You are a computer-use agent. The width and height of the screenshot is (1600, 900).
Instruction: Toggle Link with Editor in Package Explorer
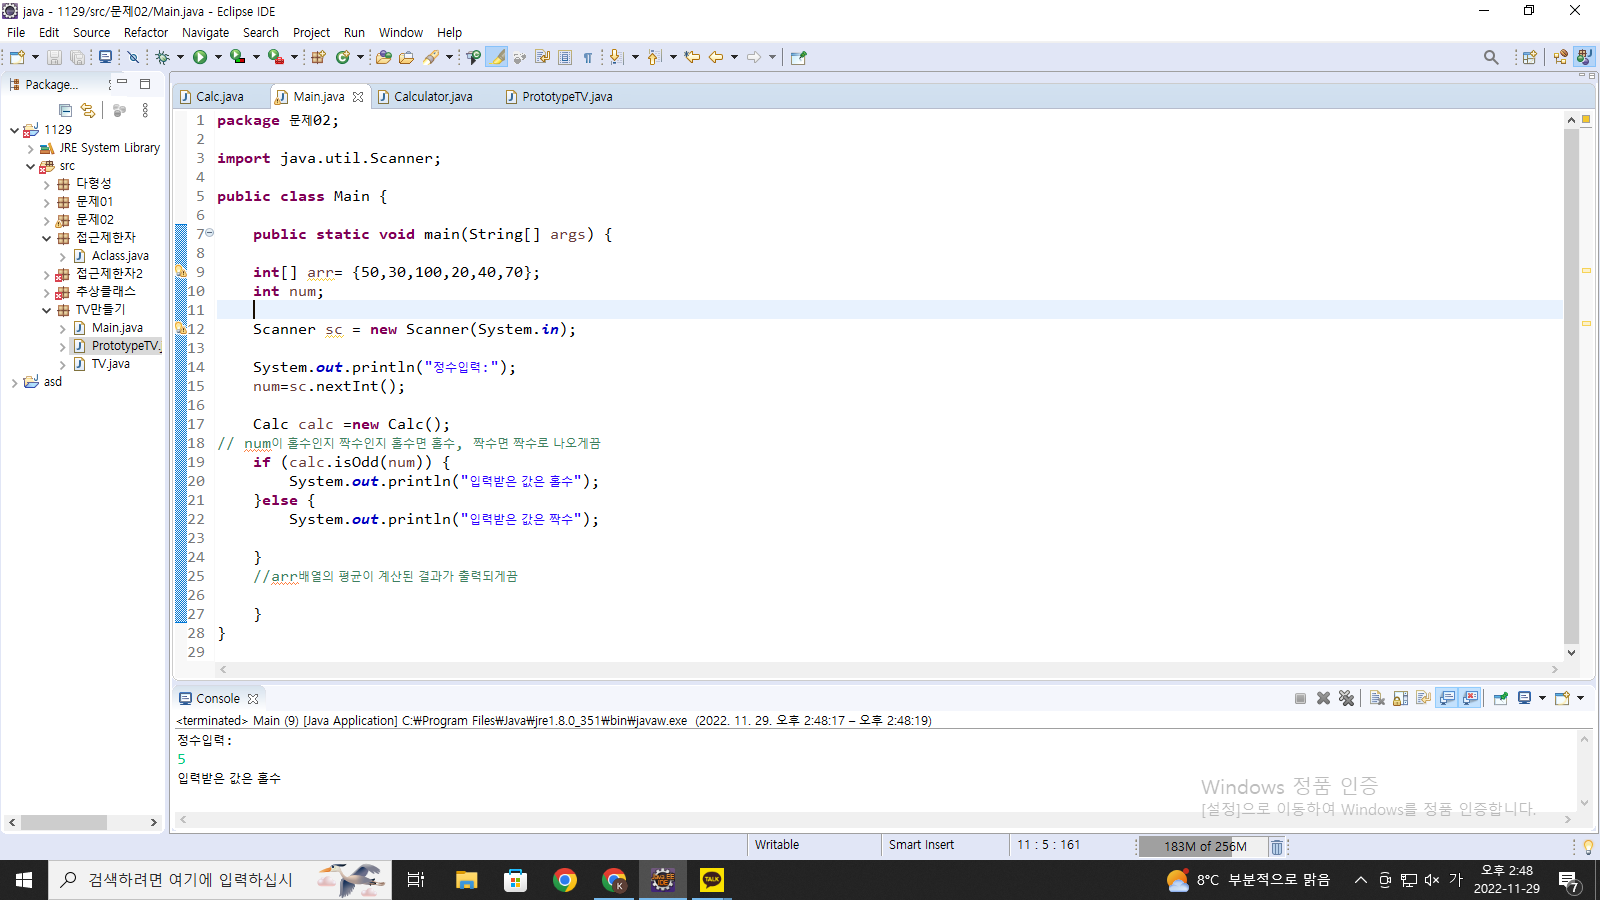tap(88, 110)
